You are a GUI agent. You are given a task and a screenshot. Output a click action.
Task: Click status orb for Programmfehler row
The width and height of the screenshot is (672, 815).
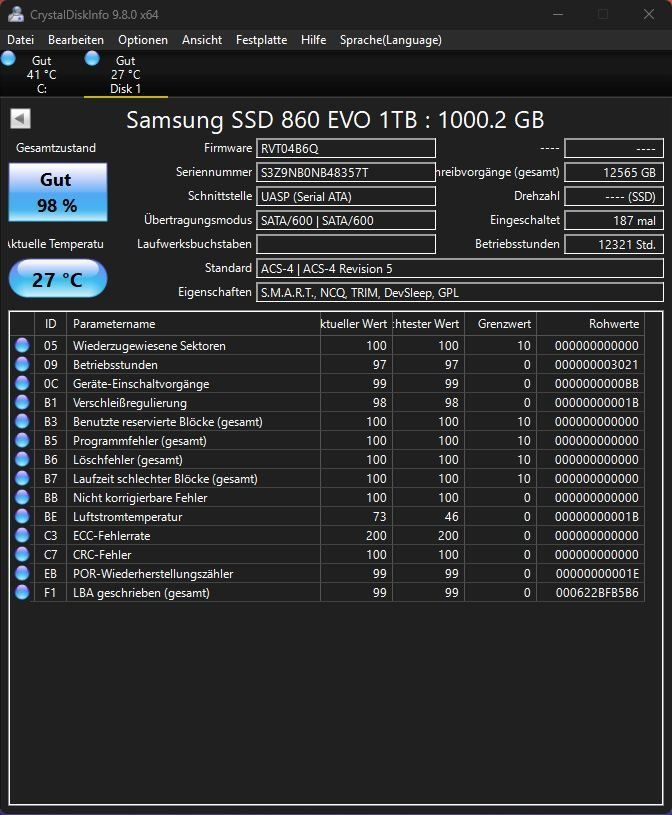pyautogui.click(x=22, y=440)
